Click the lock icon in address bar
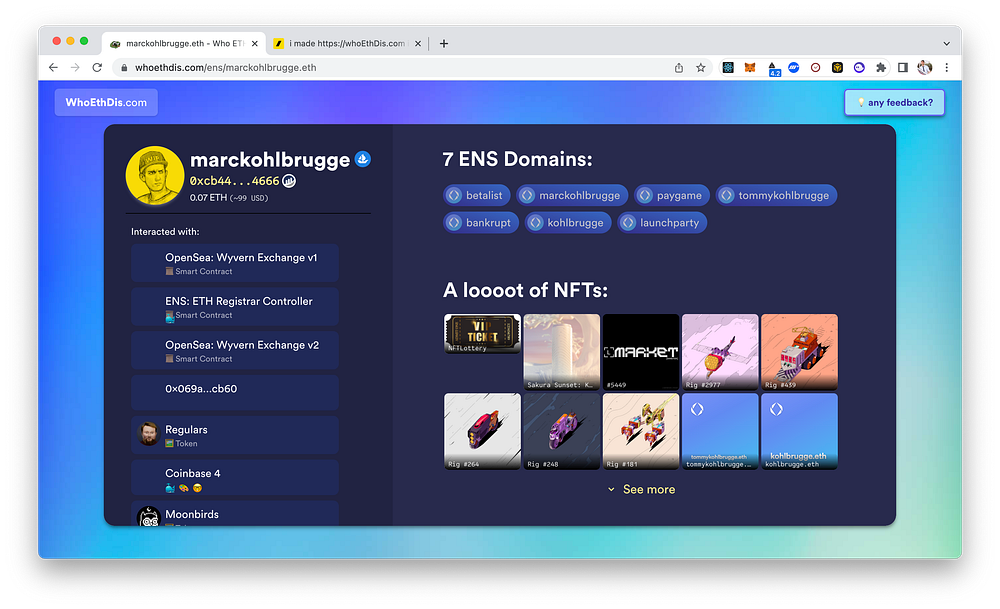1000x609 pixels. (124, 68)
